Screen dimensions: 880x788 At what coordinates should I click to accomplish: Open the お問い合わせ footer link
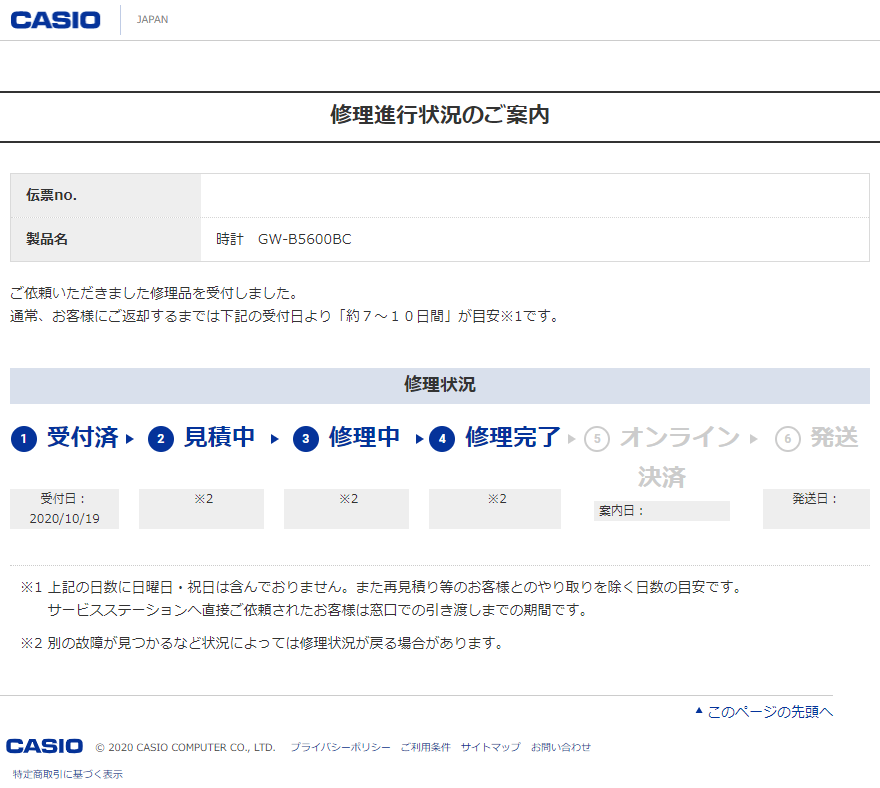pos(560,747)
